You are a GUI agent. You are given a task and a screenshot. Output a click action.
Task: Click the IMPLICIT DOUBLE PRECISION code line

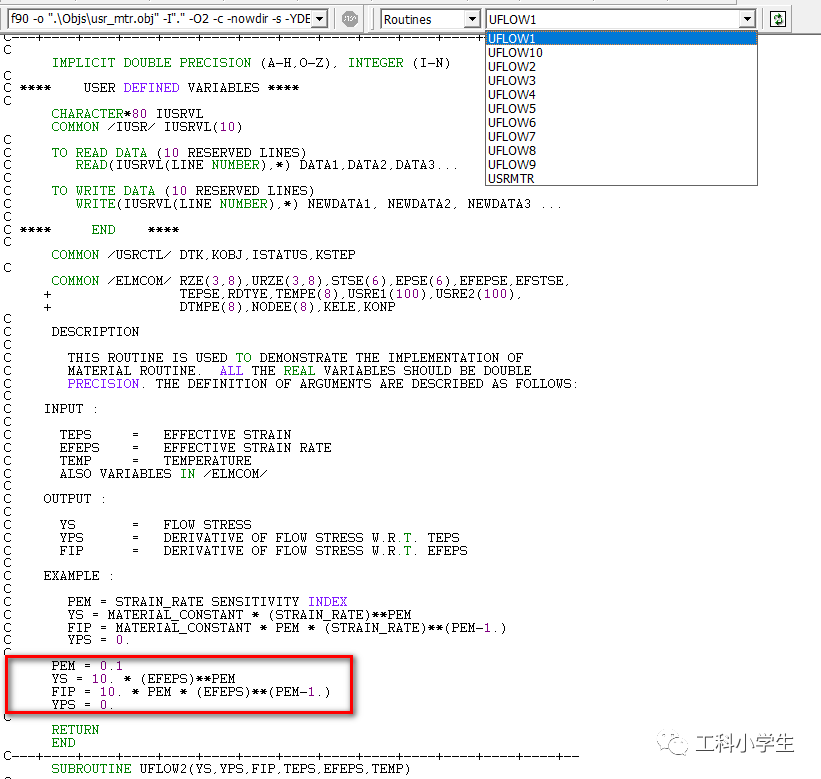pos(251,63)
